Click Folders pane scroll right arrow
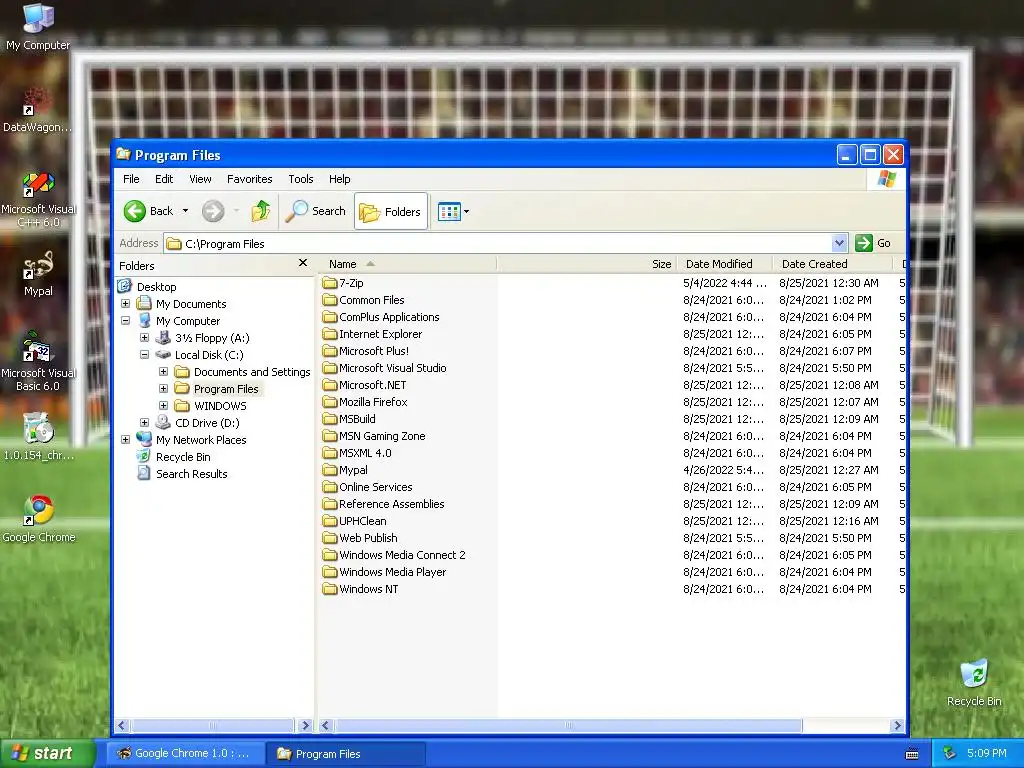The image size is (1024, 768). pos(304,726)
